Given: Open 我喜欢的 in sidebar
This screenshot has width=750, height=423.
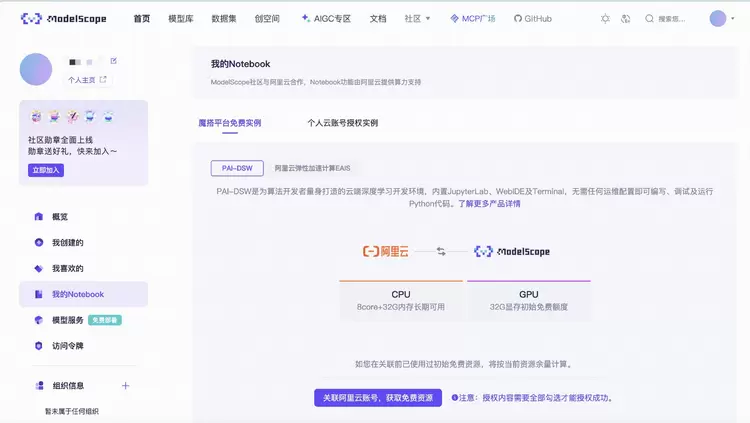Looking at the screenshot, I should tap(67, 268).
